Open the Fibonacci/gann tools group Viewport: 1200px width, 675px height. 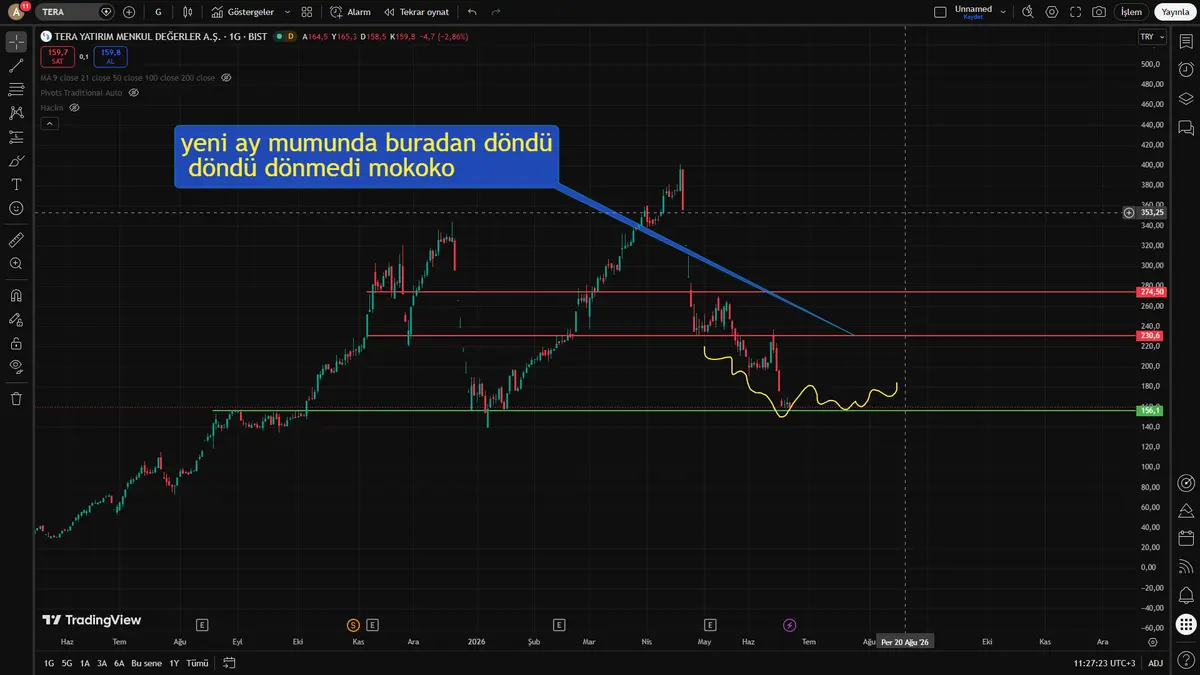click(16, 89)
